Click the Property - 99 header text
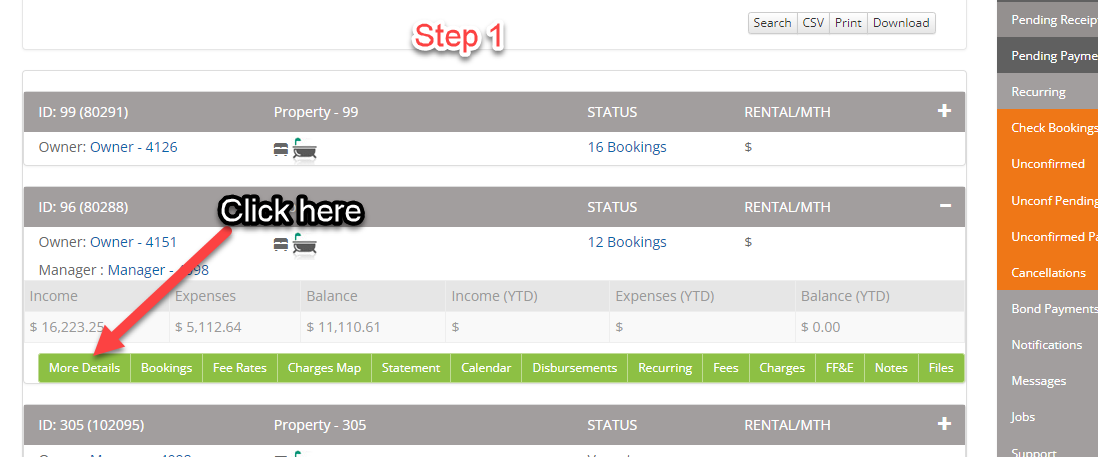Viewport: 1098px width, 457px height. click(x=316, y=112)
